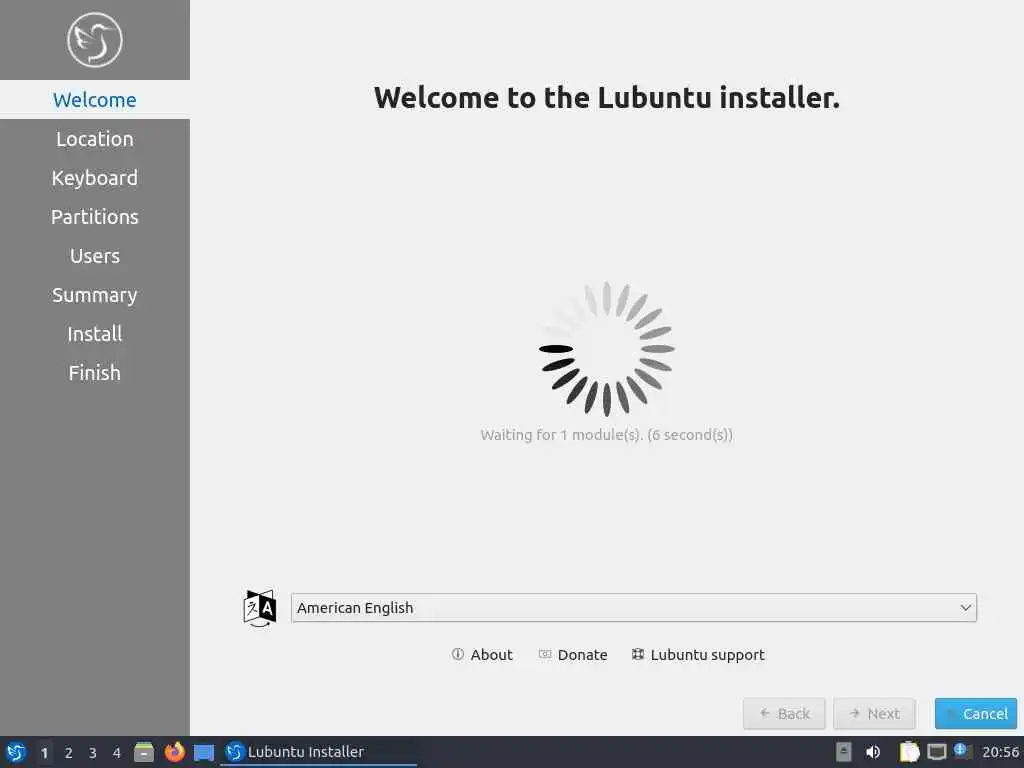Switch to workspace 3

tap(93, 753)
